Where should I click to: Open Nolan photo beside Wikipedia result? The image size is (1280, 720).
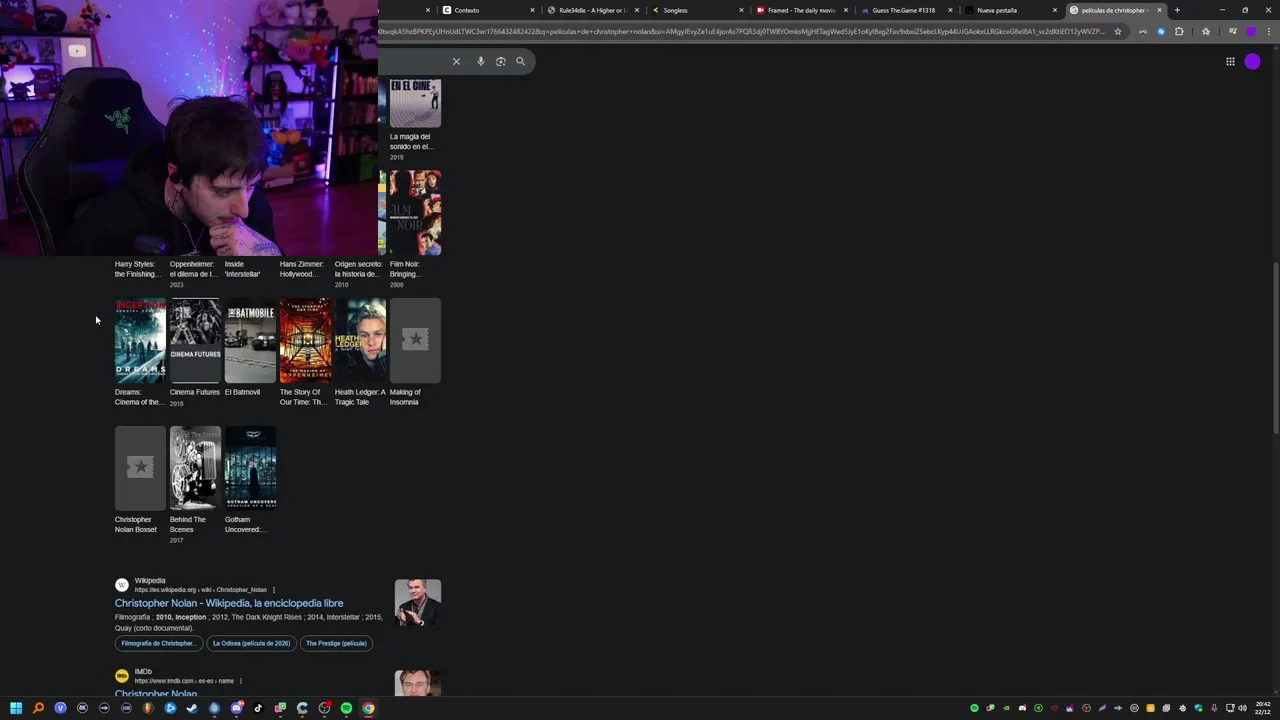(x=417, y=603)
